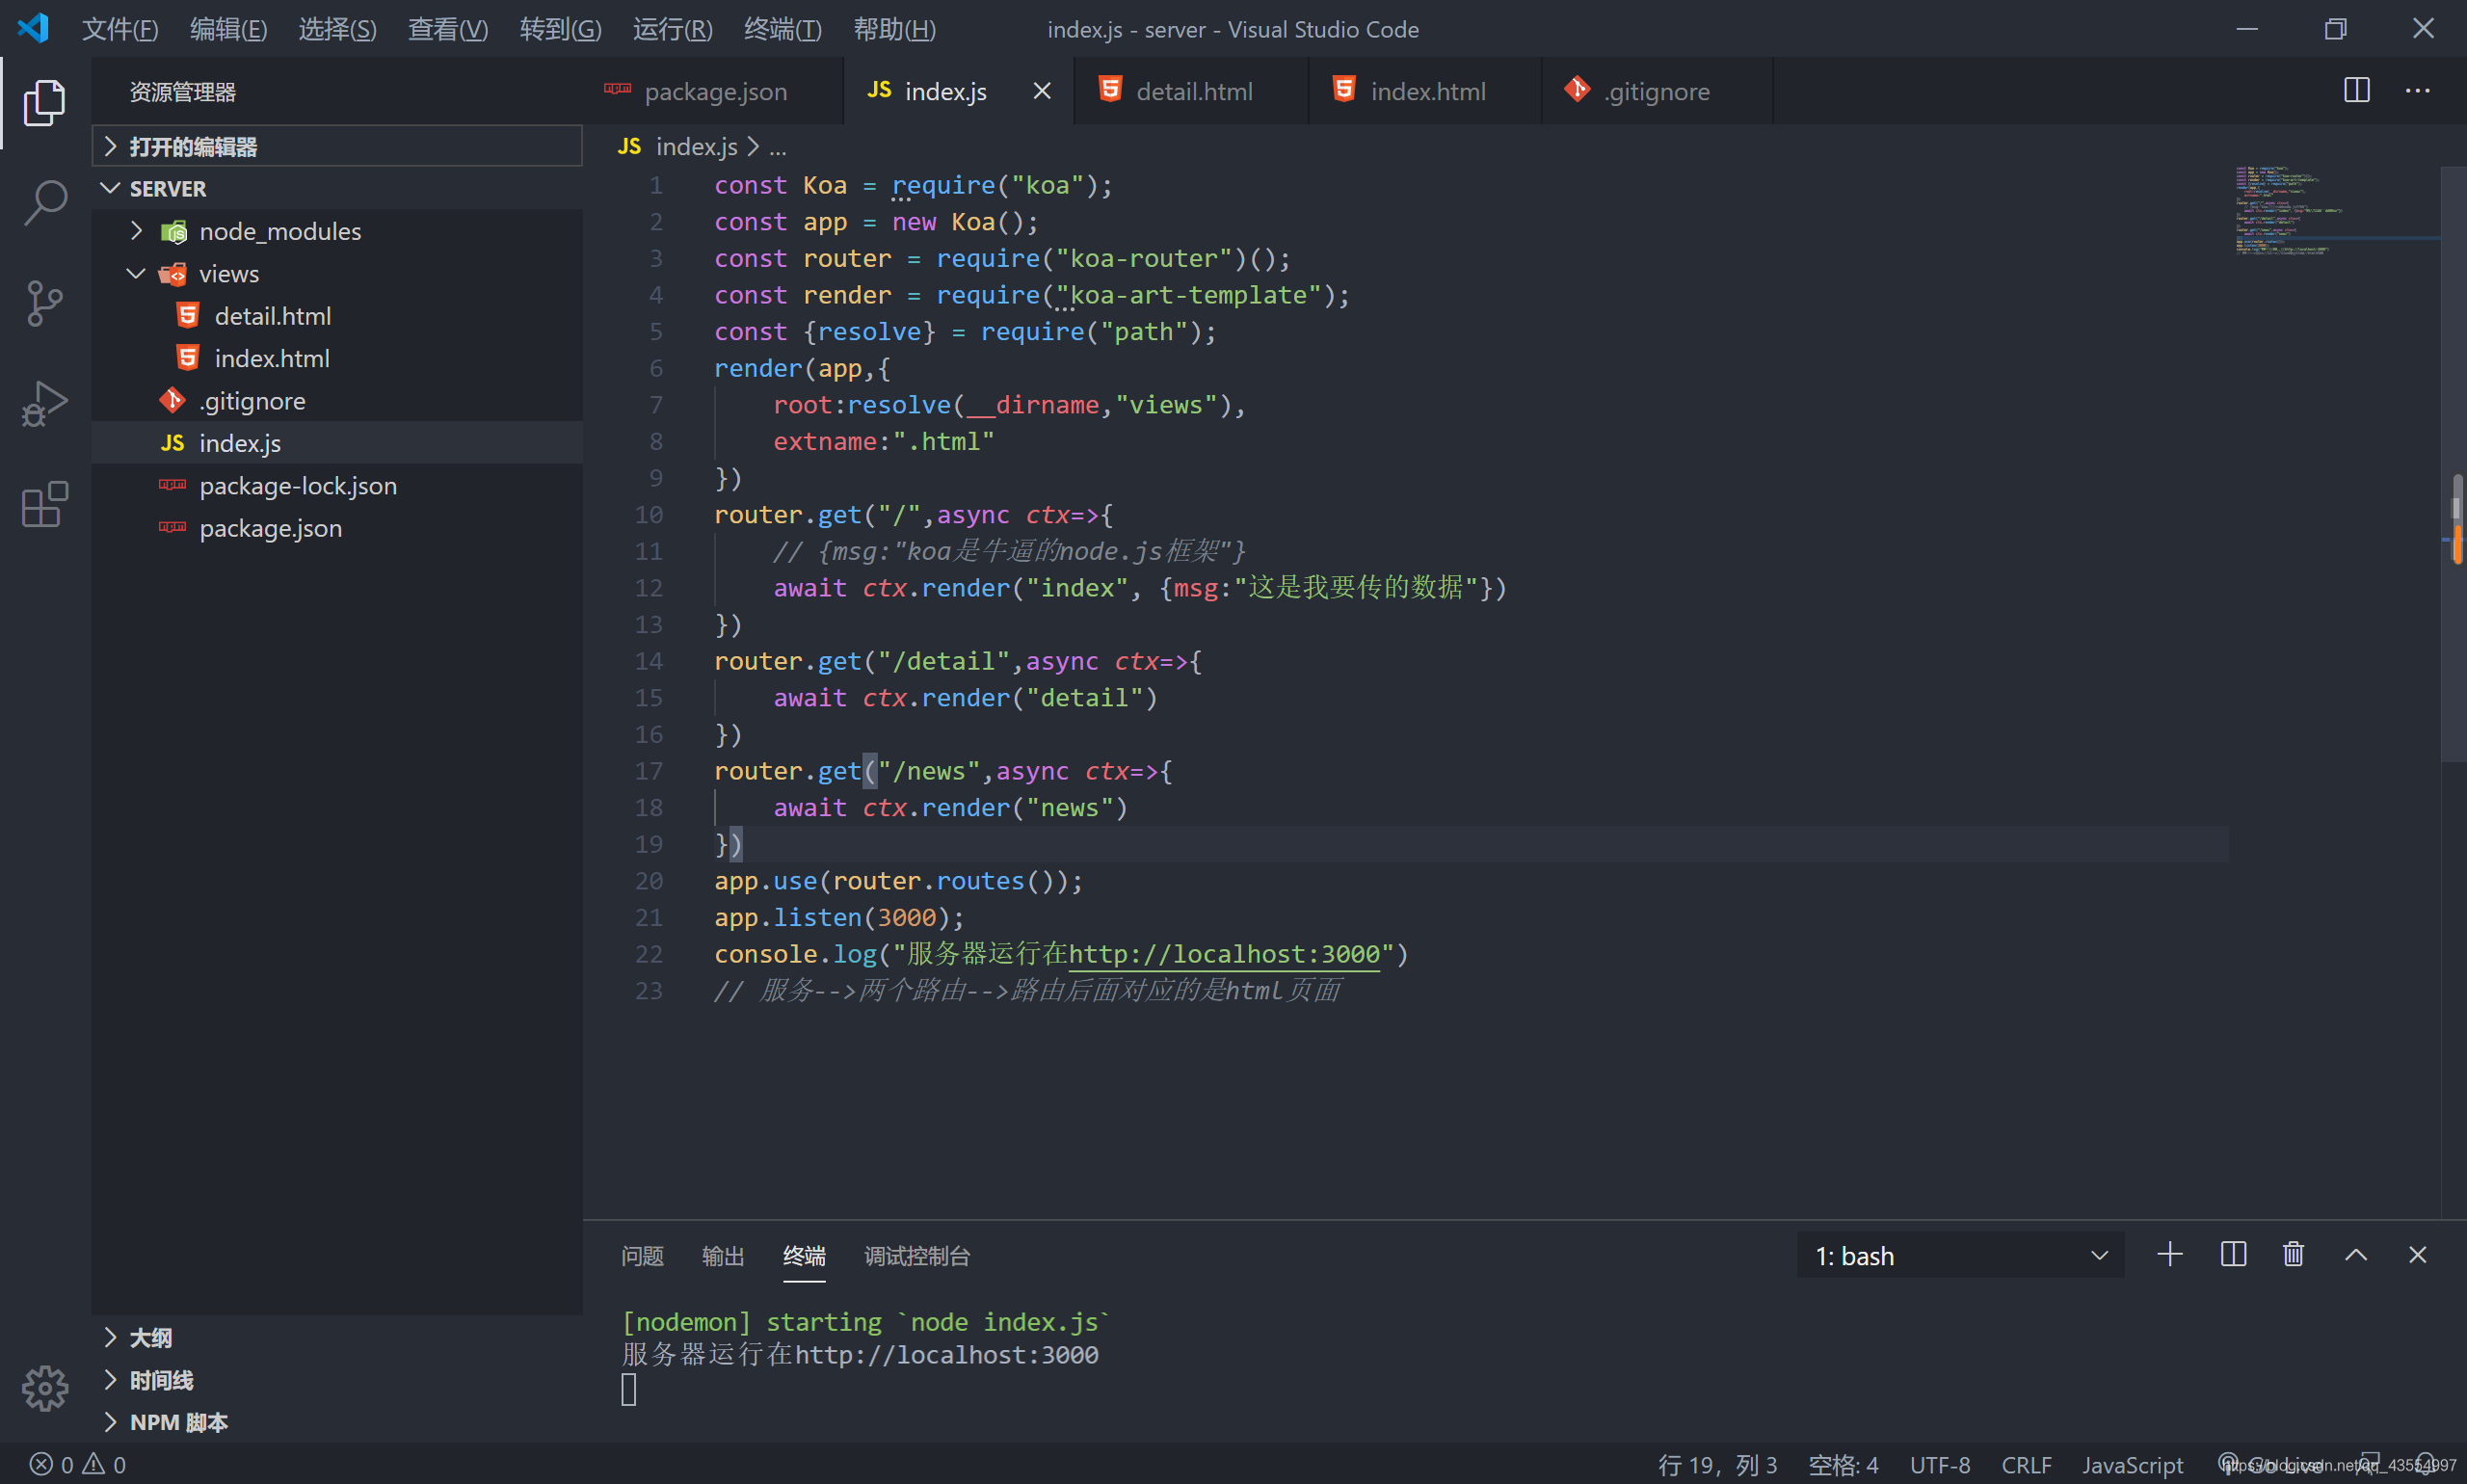
Task: Expand the Timeline (时间线) section
Action: pos(337,1380)
